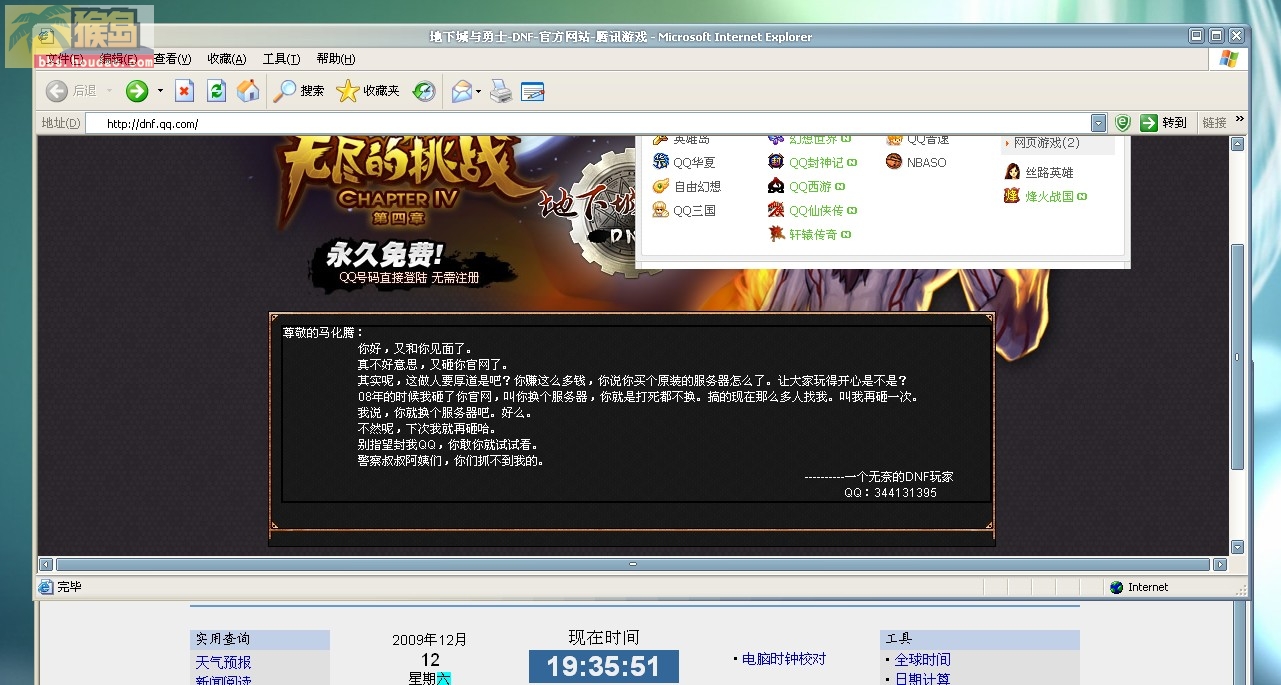This screenshot has height=685, width=1281.
Task: Click the QQ仙侠传 game icon
Action: tap(776, 210)
